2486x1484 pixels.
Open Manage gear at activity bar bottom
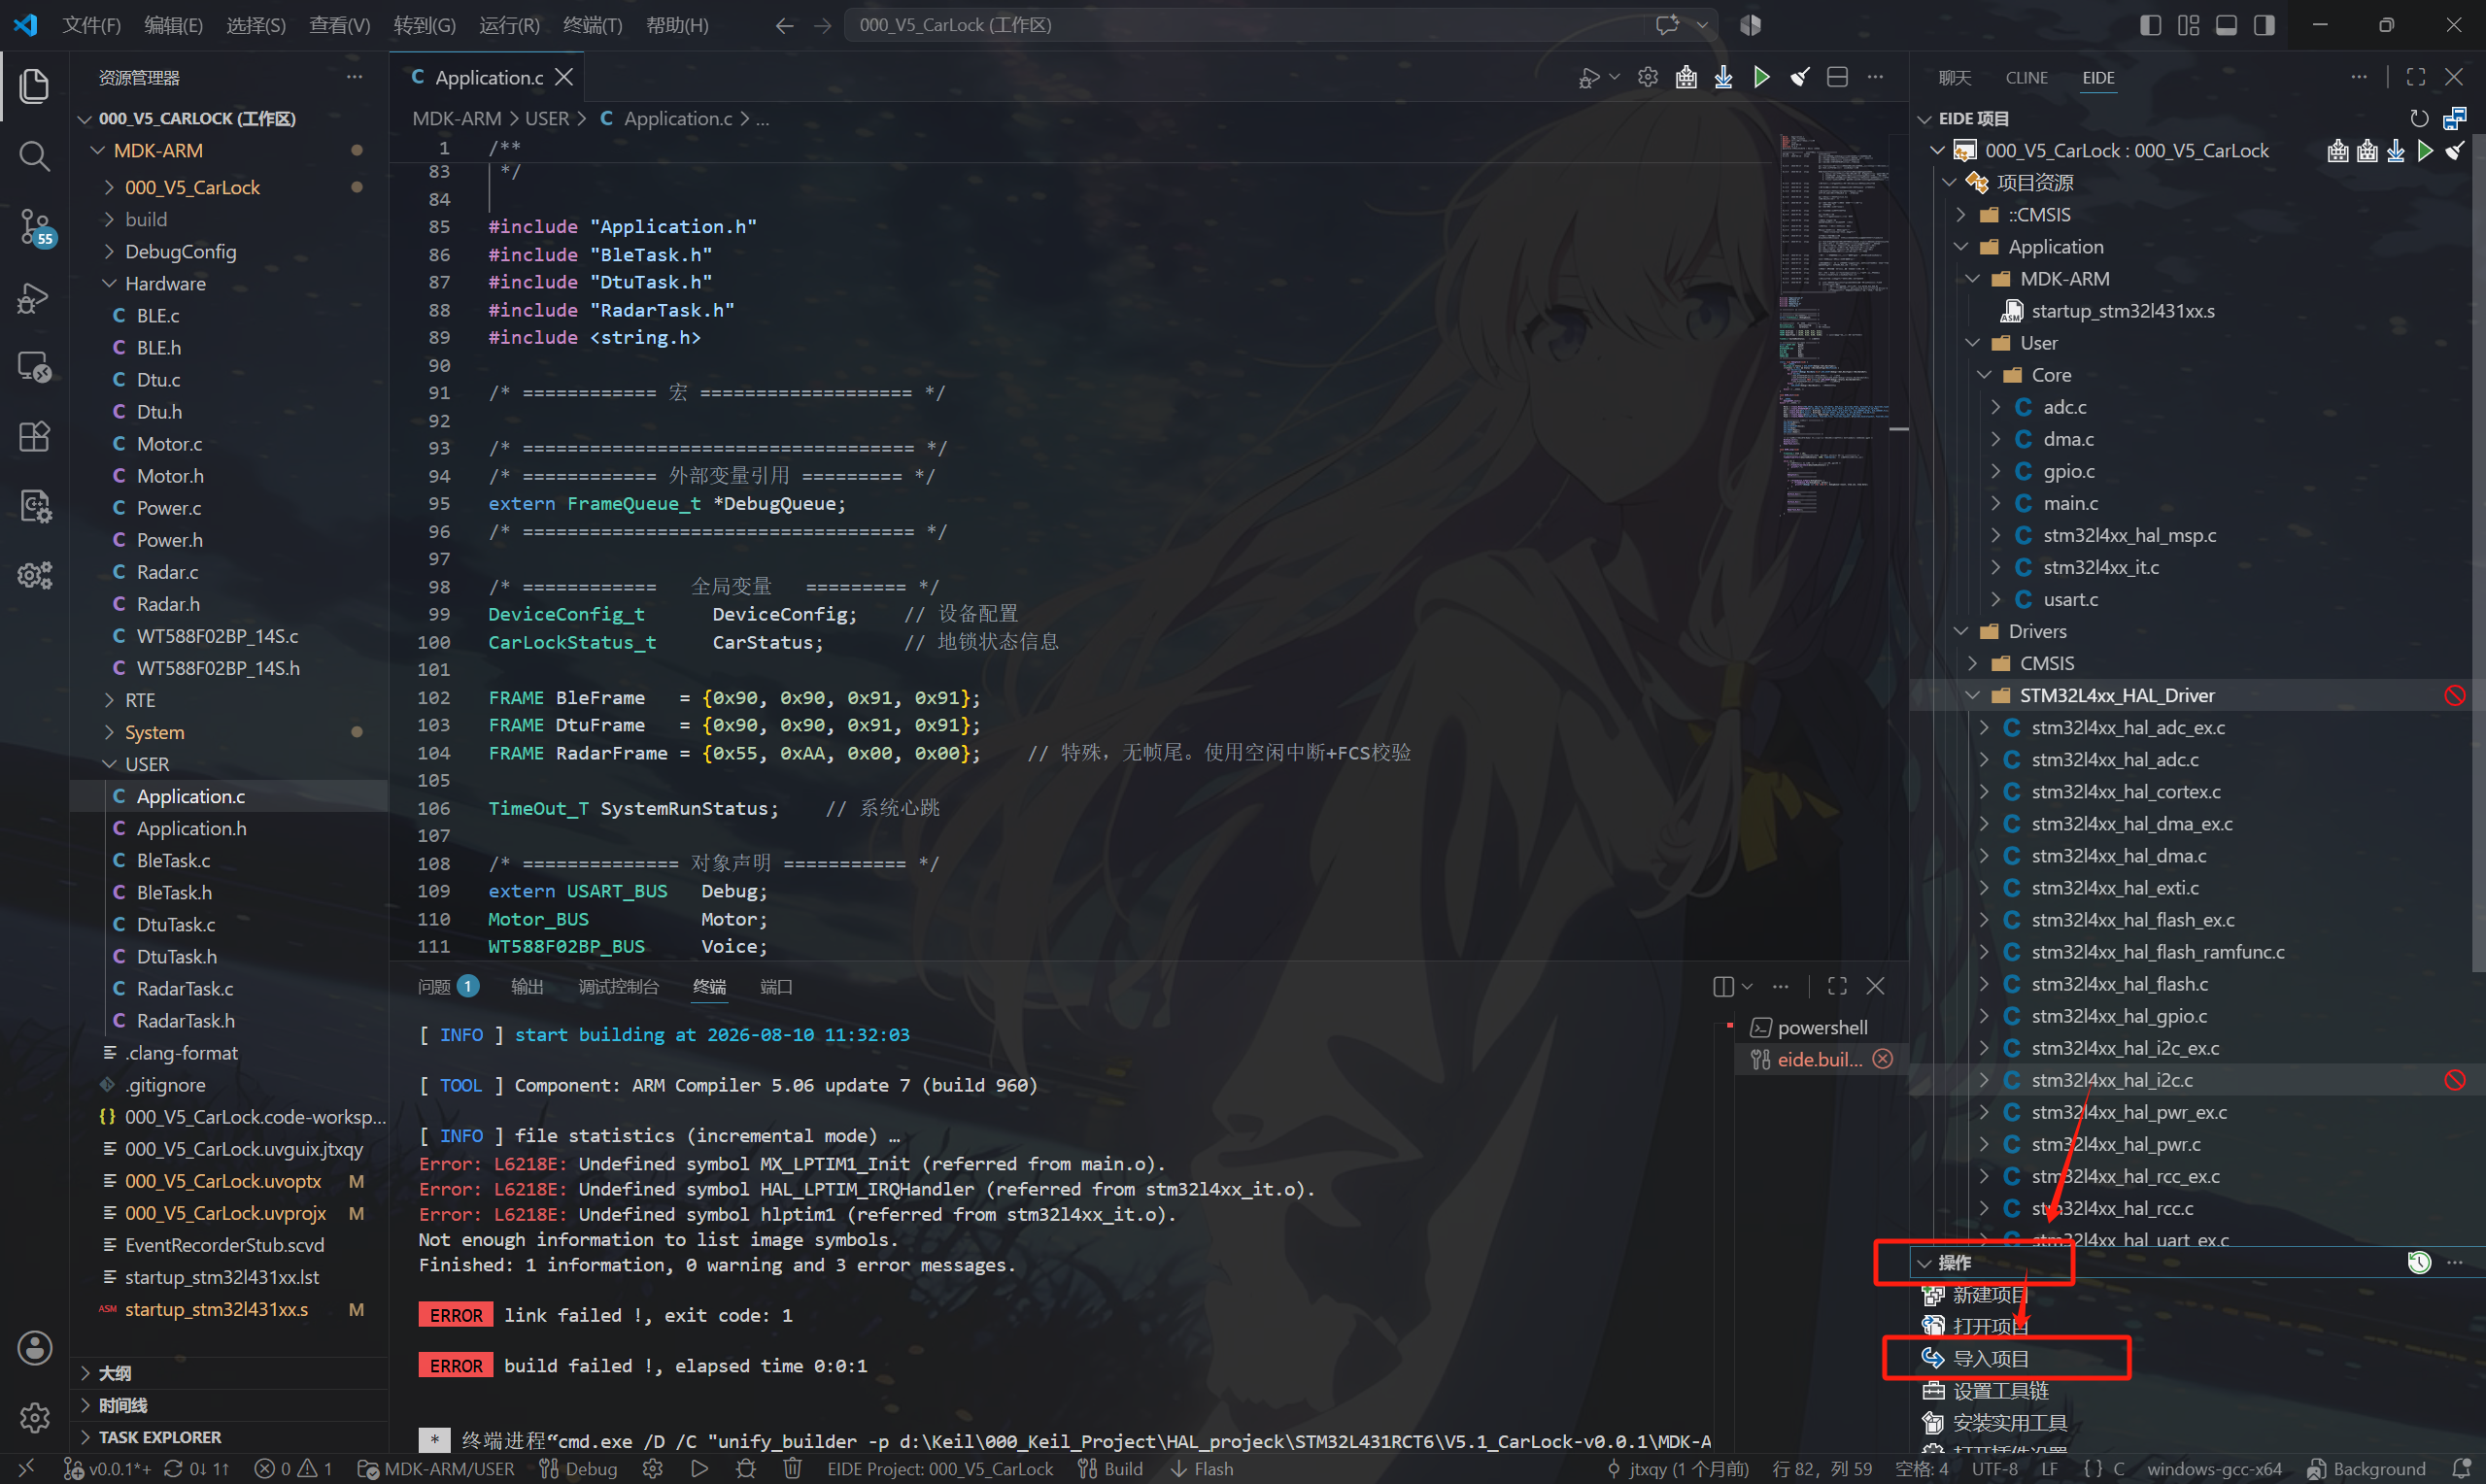point(34,1417)
